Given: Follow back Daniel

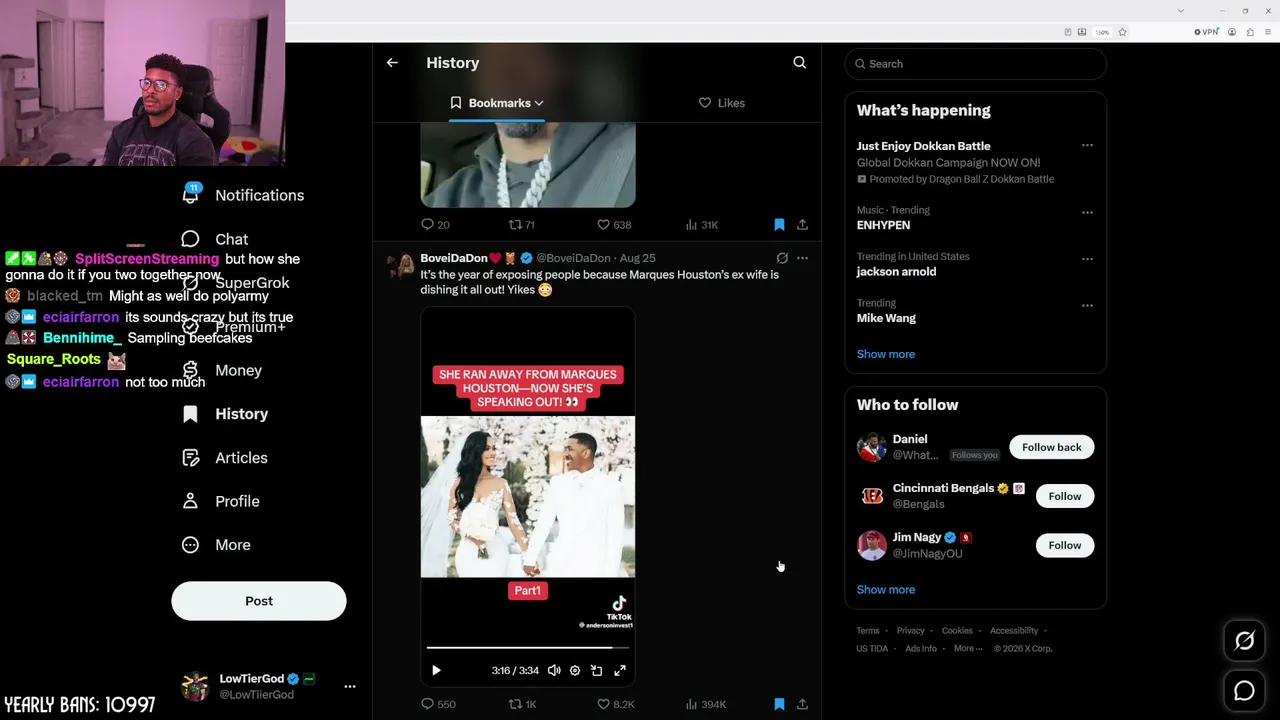Looking at the screenshot, I should 1052,447.
